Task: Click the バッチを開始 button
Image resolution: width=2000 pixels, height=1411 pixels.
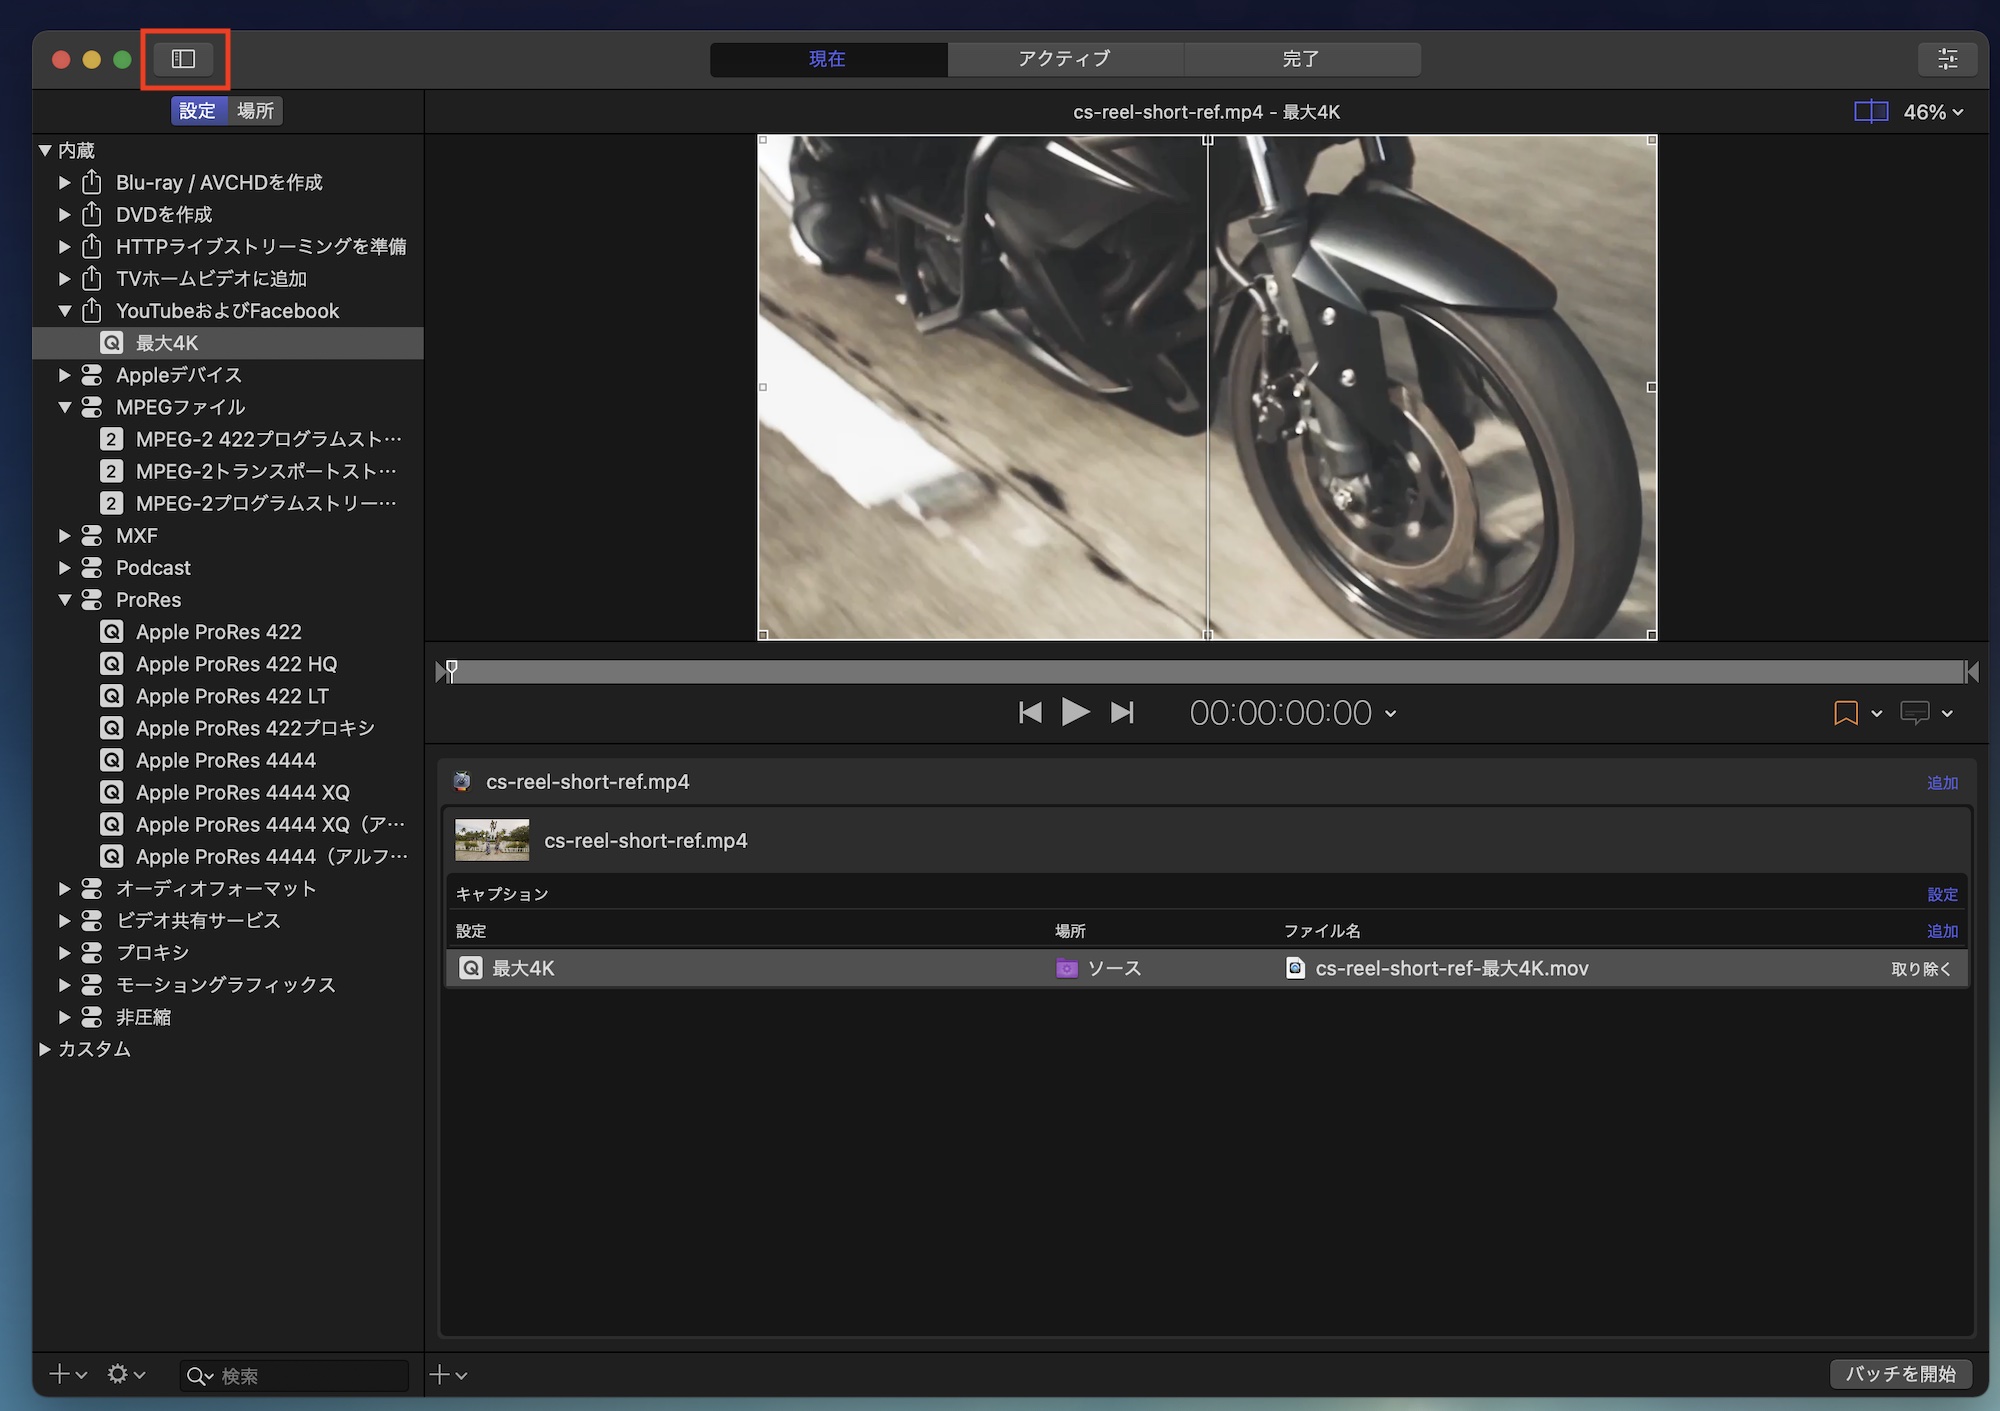Action: (1900, 1374)
